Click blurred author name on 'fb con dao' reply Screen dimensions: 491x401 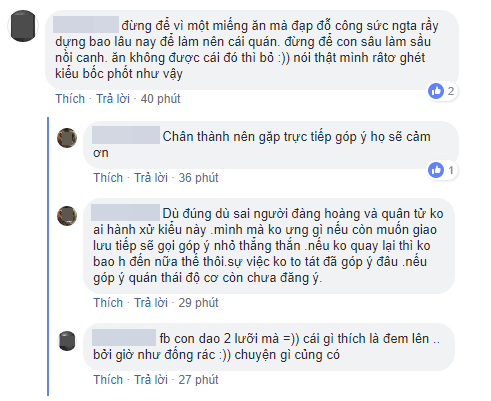[x=124, y=337]
